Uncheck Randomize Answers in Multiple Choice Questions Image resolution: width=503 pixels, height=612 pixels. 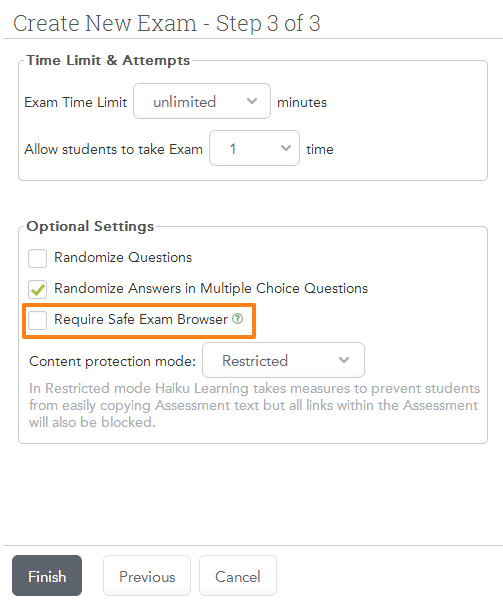pos(37,289)
